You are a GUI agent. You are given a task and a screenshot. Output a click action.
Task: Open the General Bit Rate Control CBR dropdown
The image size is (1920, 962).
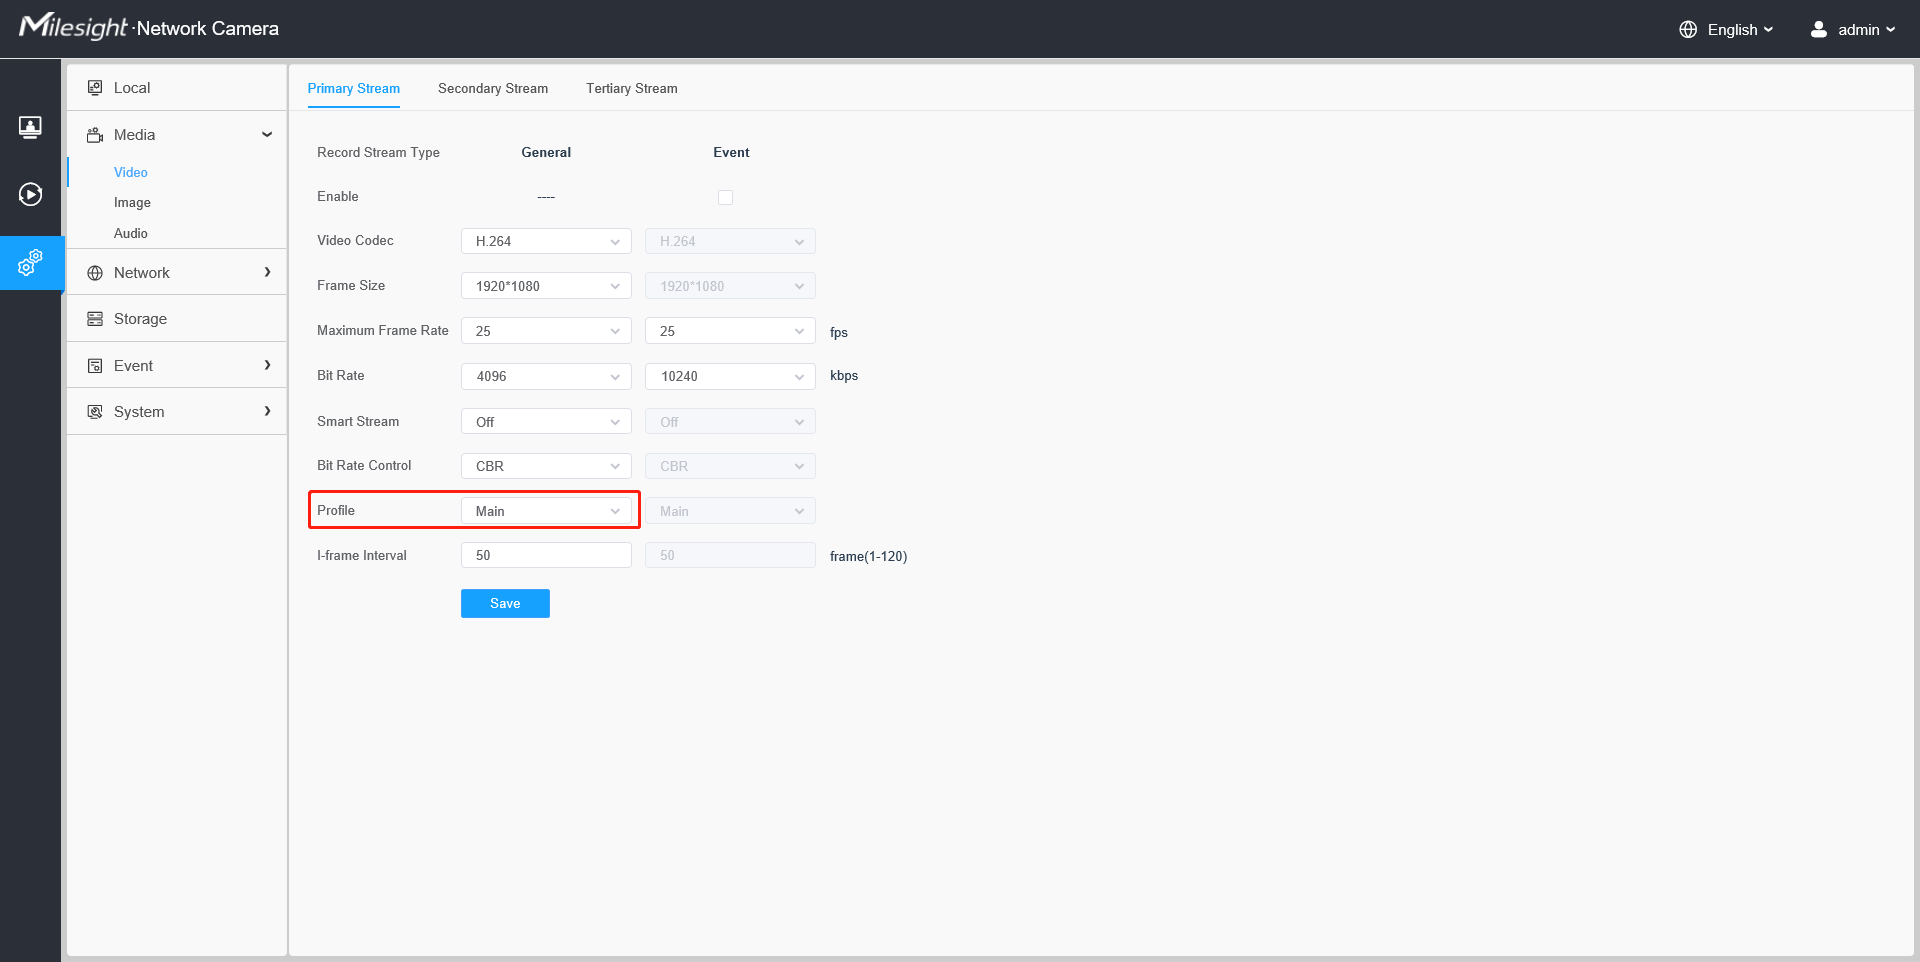tap(546, 466)
